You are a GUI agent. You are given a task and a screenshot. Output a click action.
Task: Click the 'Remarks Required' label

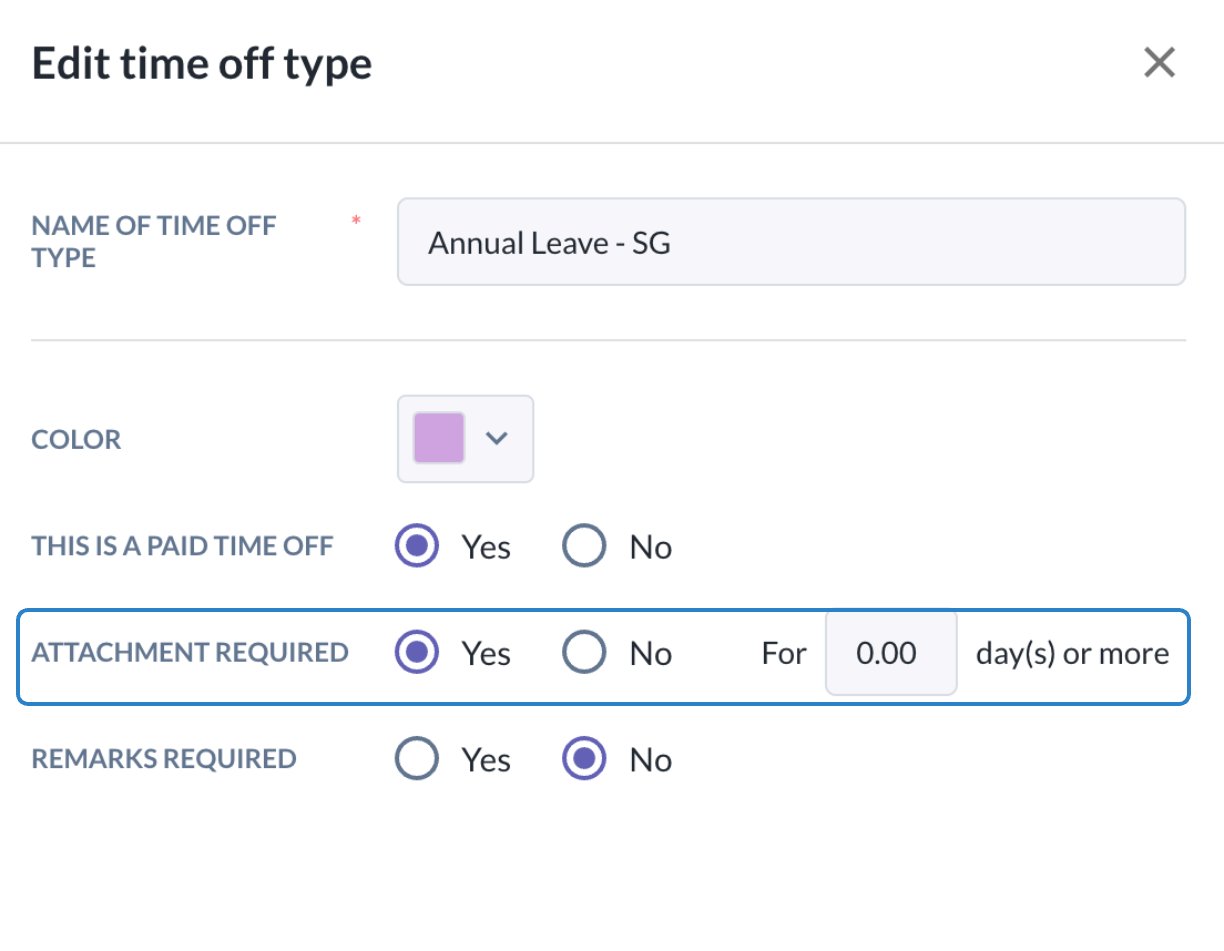pos(164,759)
